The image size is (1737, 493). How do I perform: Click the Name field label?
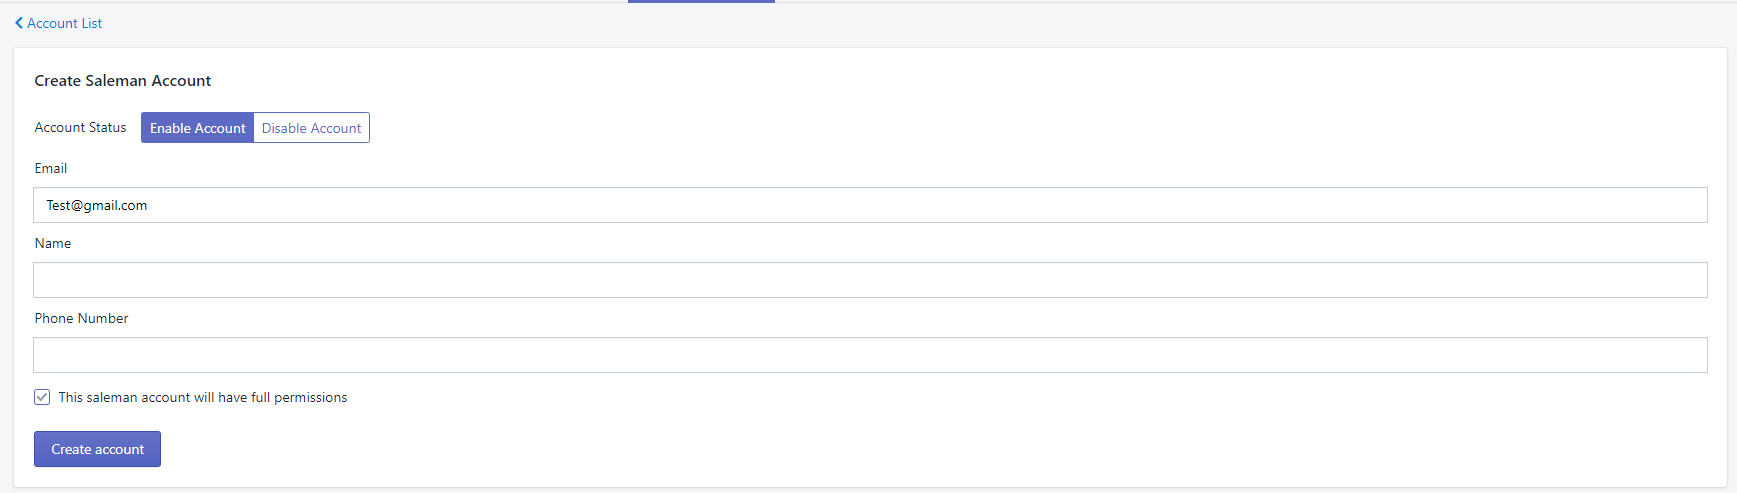[x=53, y=243]
